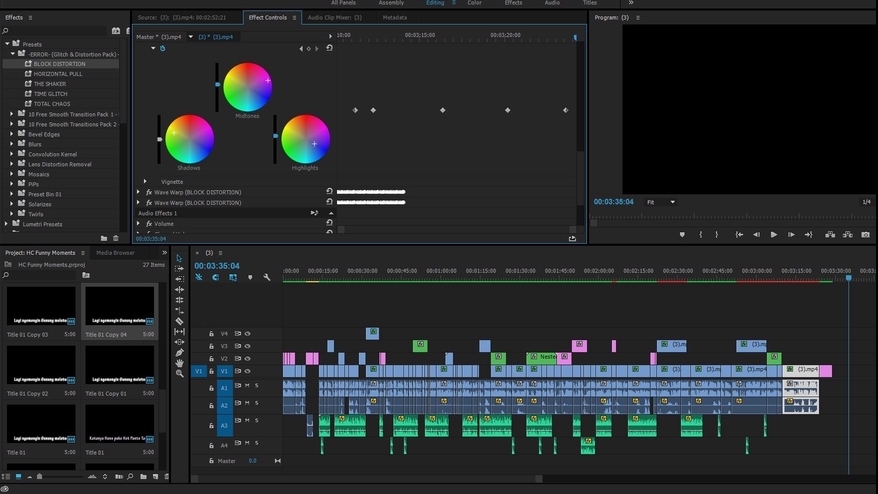
Task: Click Play in Program monitor
Action: coord(773,235)
